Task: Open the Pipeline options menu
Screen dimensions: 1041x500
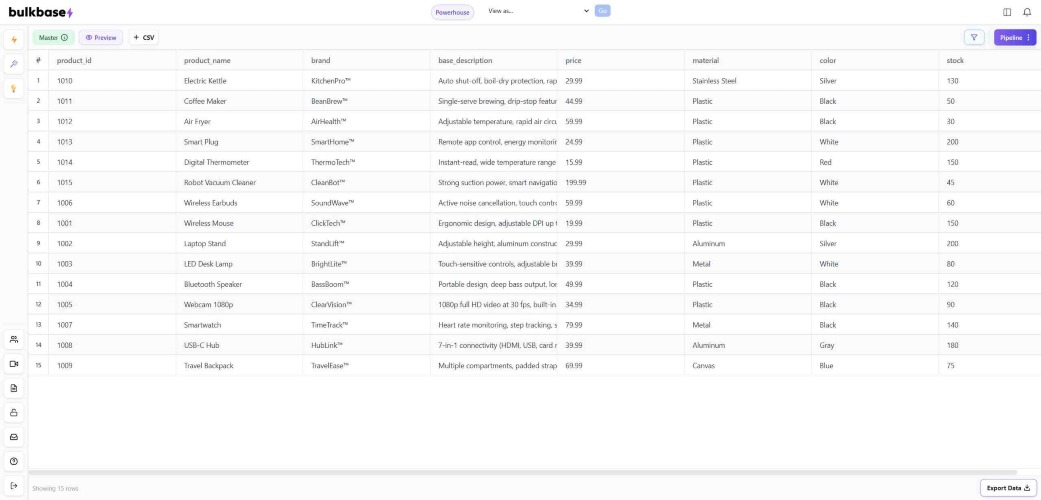Action: (1014, 38)
